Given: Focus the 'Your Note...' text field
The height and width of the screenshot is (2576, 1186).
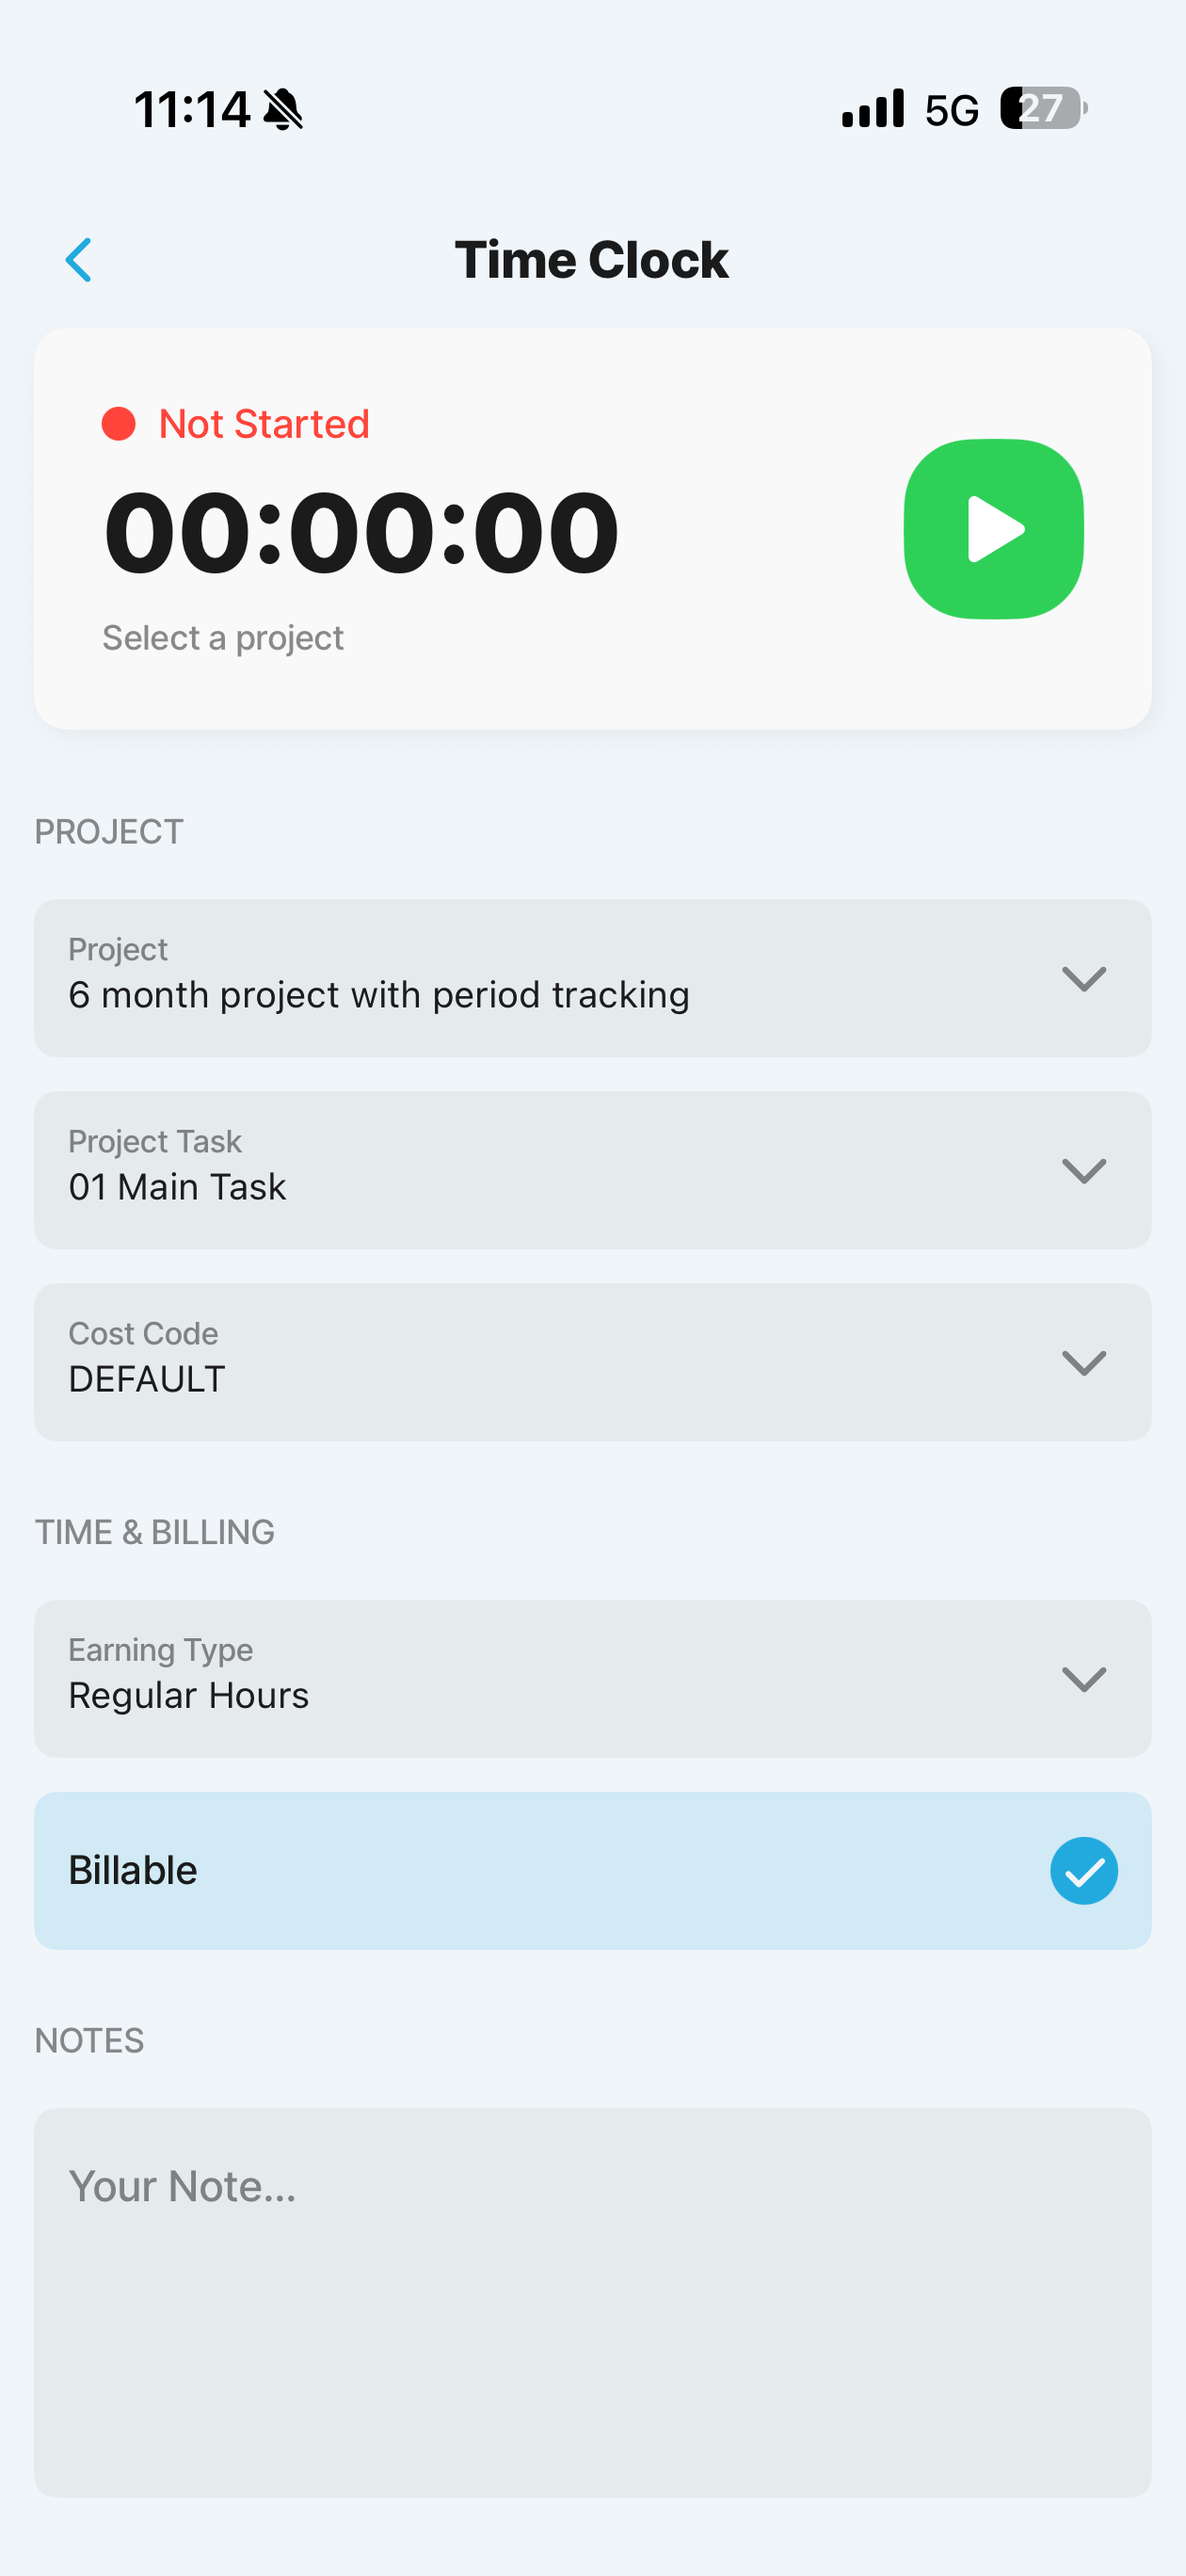Looking at the screenshot, I should coord(592,2300).
